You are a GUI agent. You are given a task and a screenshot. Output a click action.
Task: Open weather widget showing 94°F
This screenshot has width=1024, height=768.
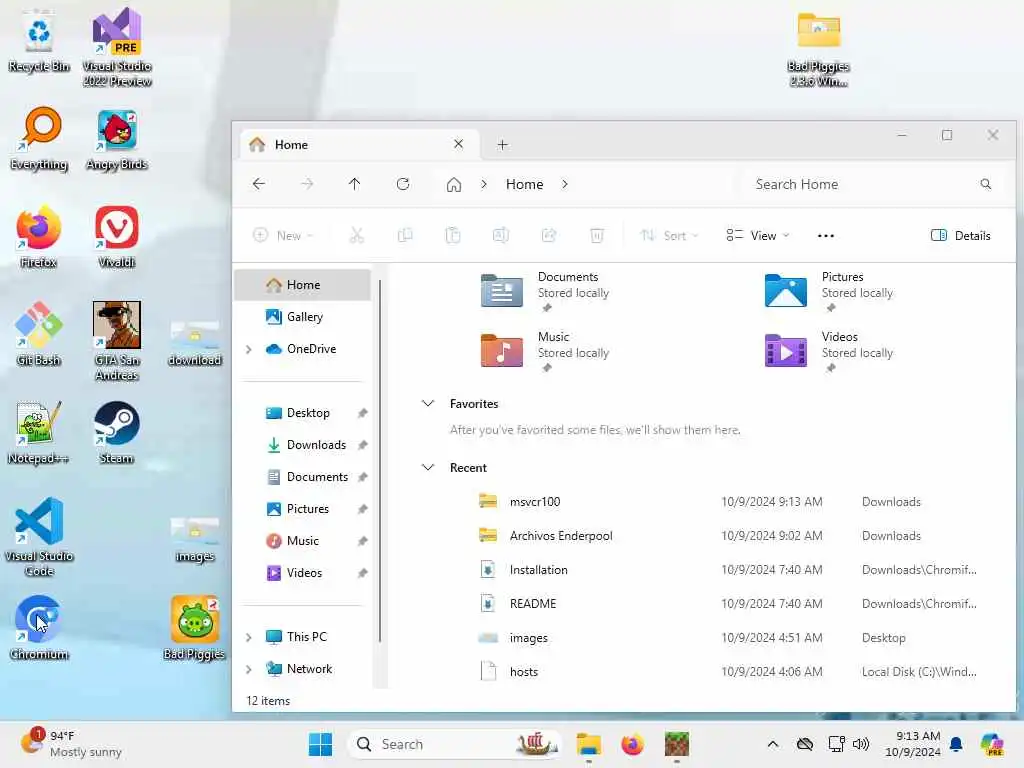tap(71, 744)
